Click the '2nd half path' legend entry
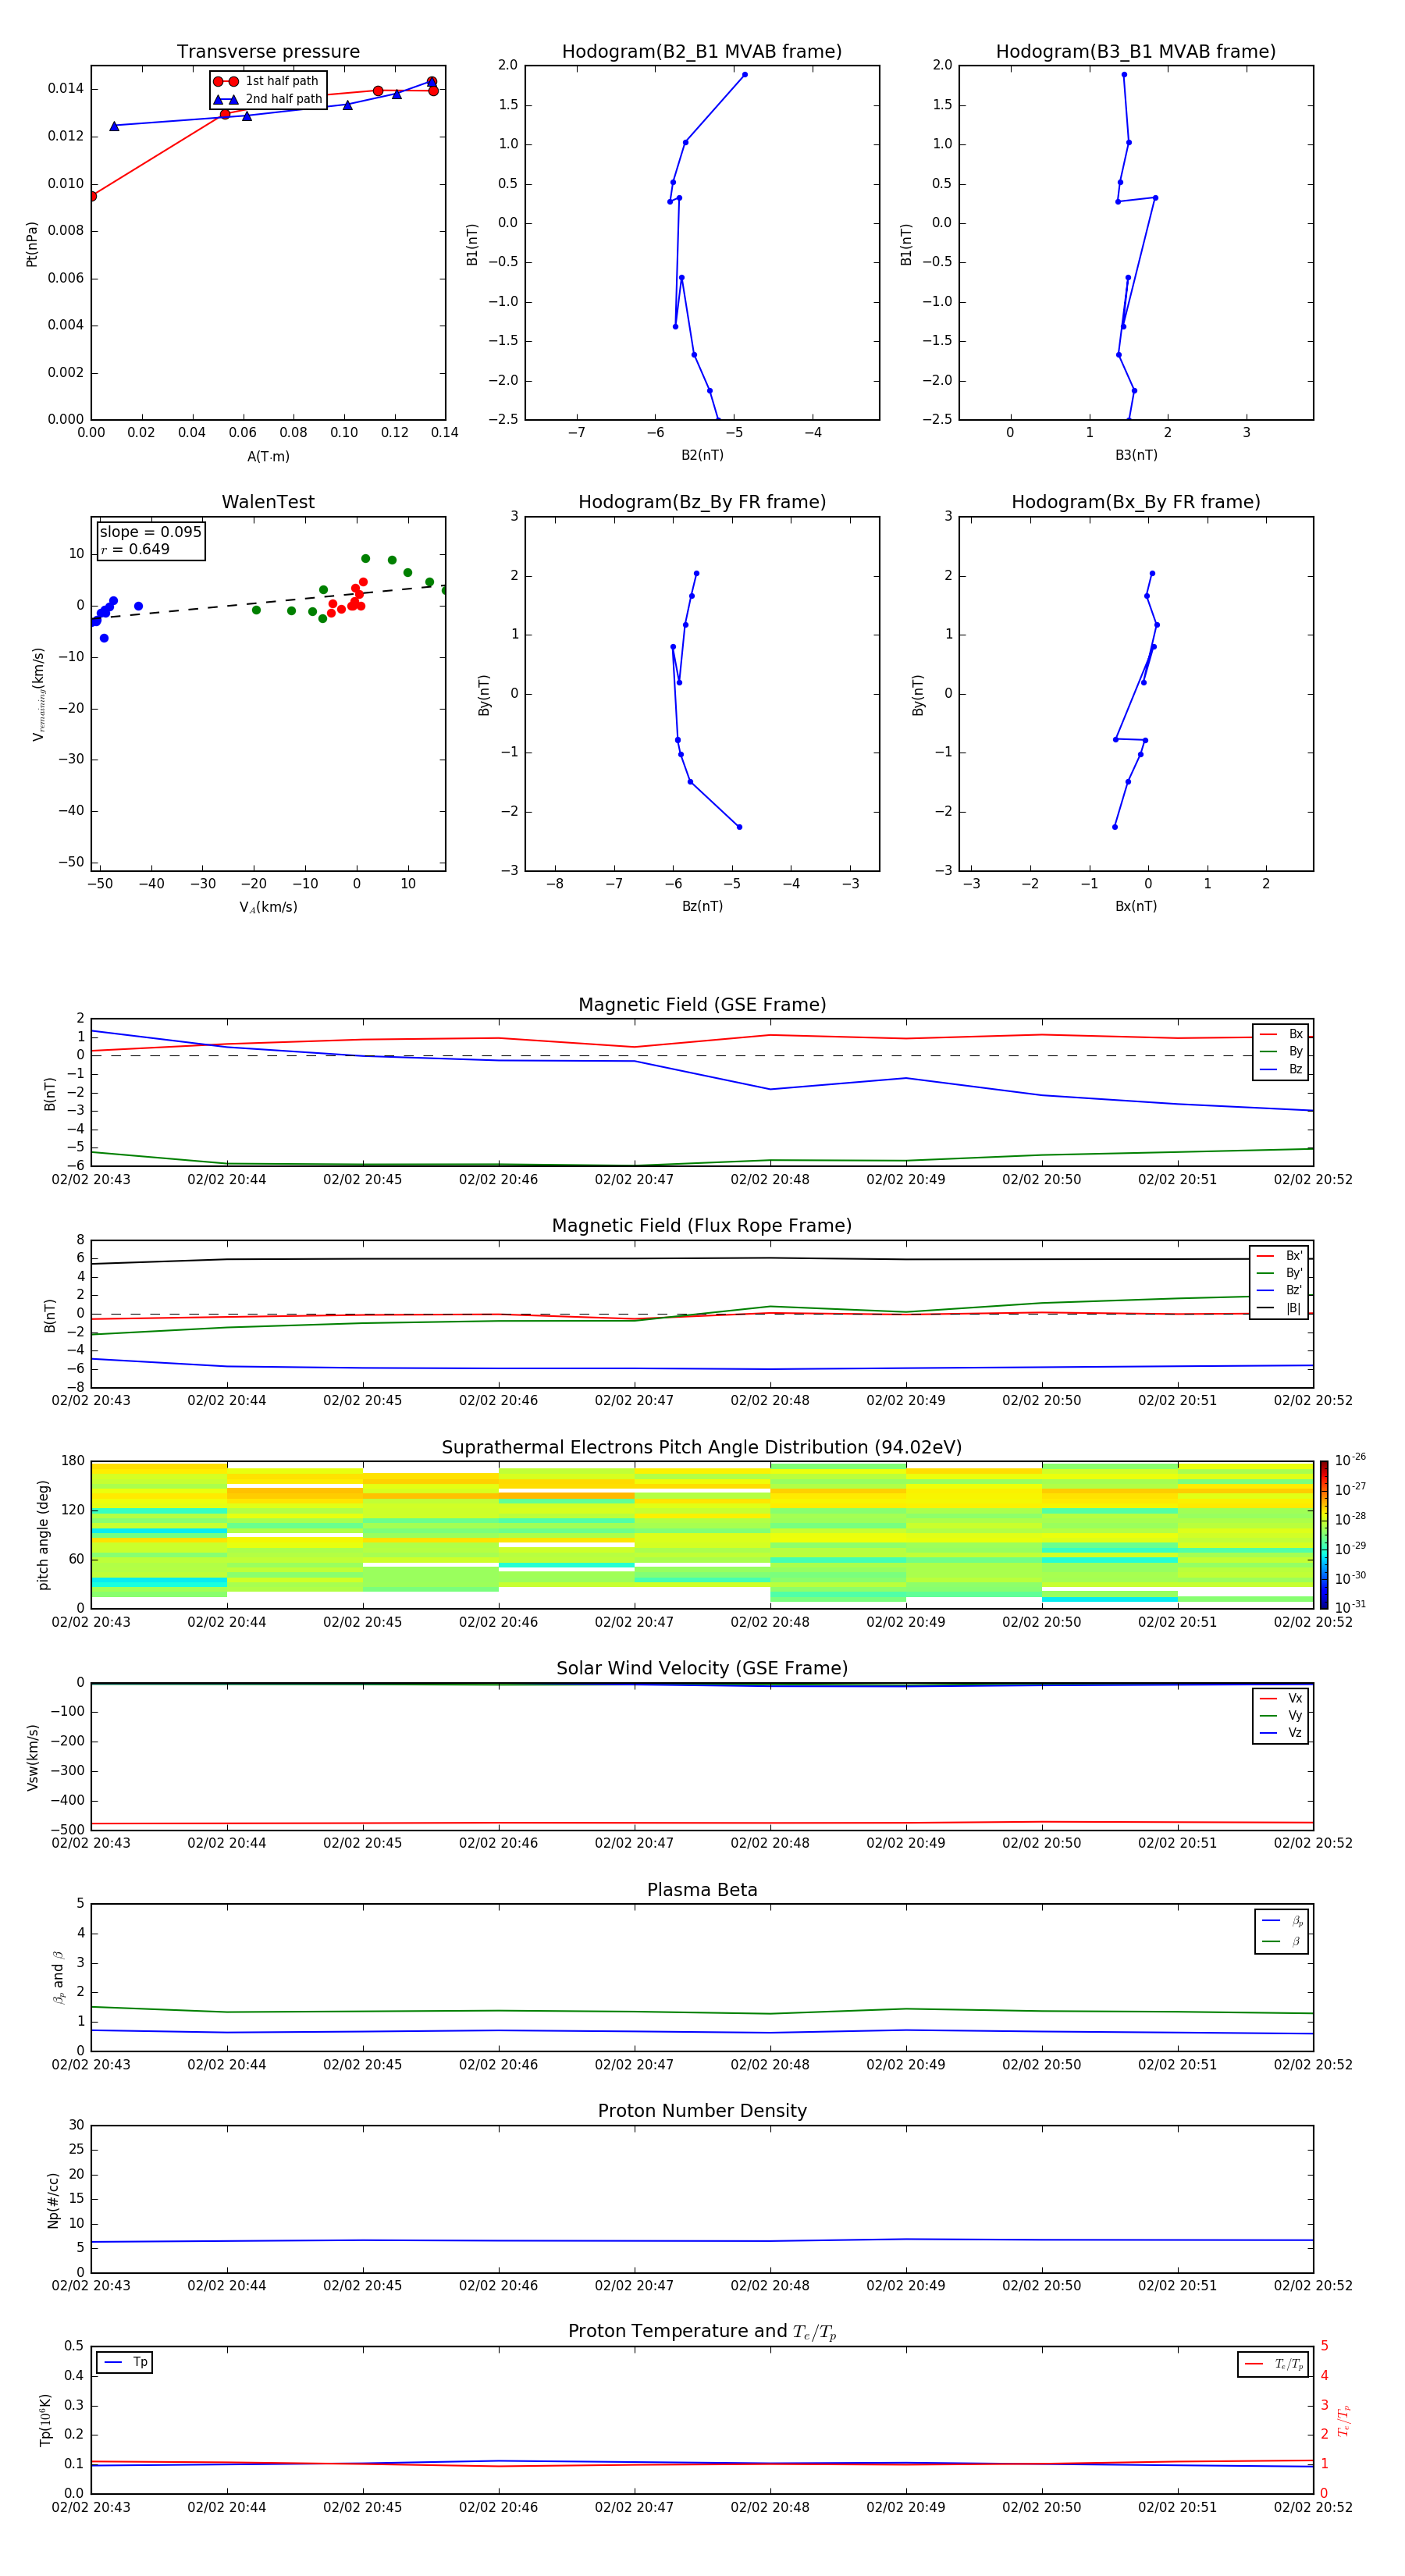 pos(268,99)
